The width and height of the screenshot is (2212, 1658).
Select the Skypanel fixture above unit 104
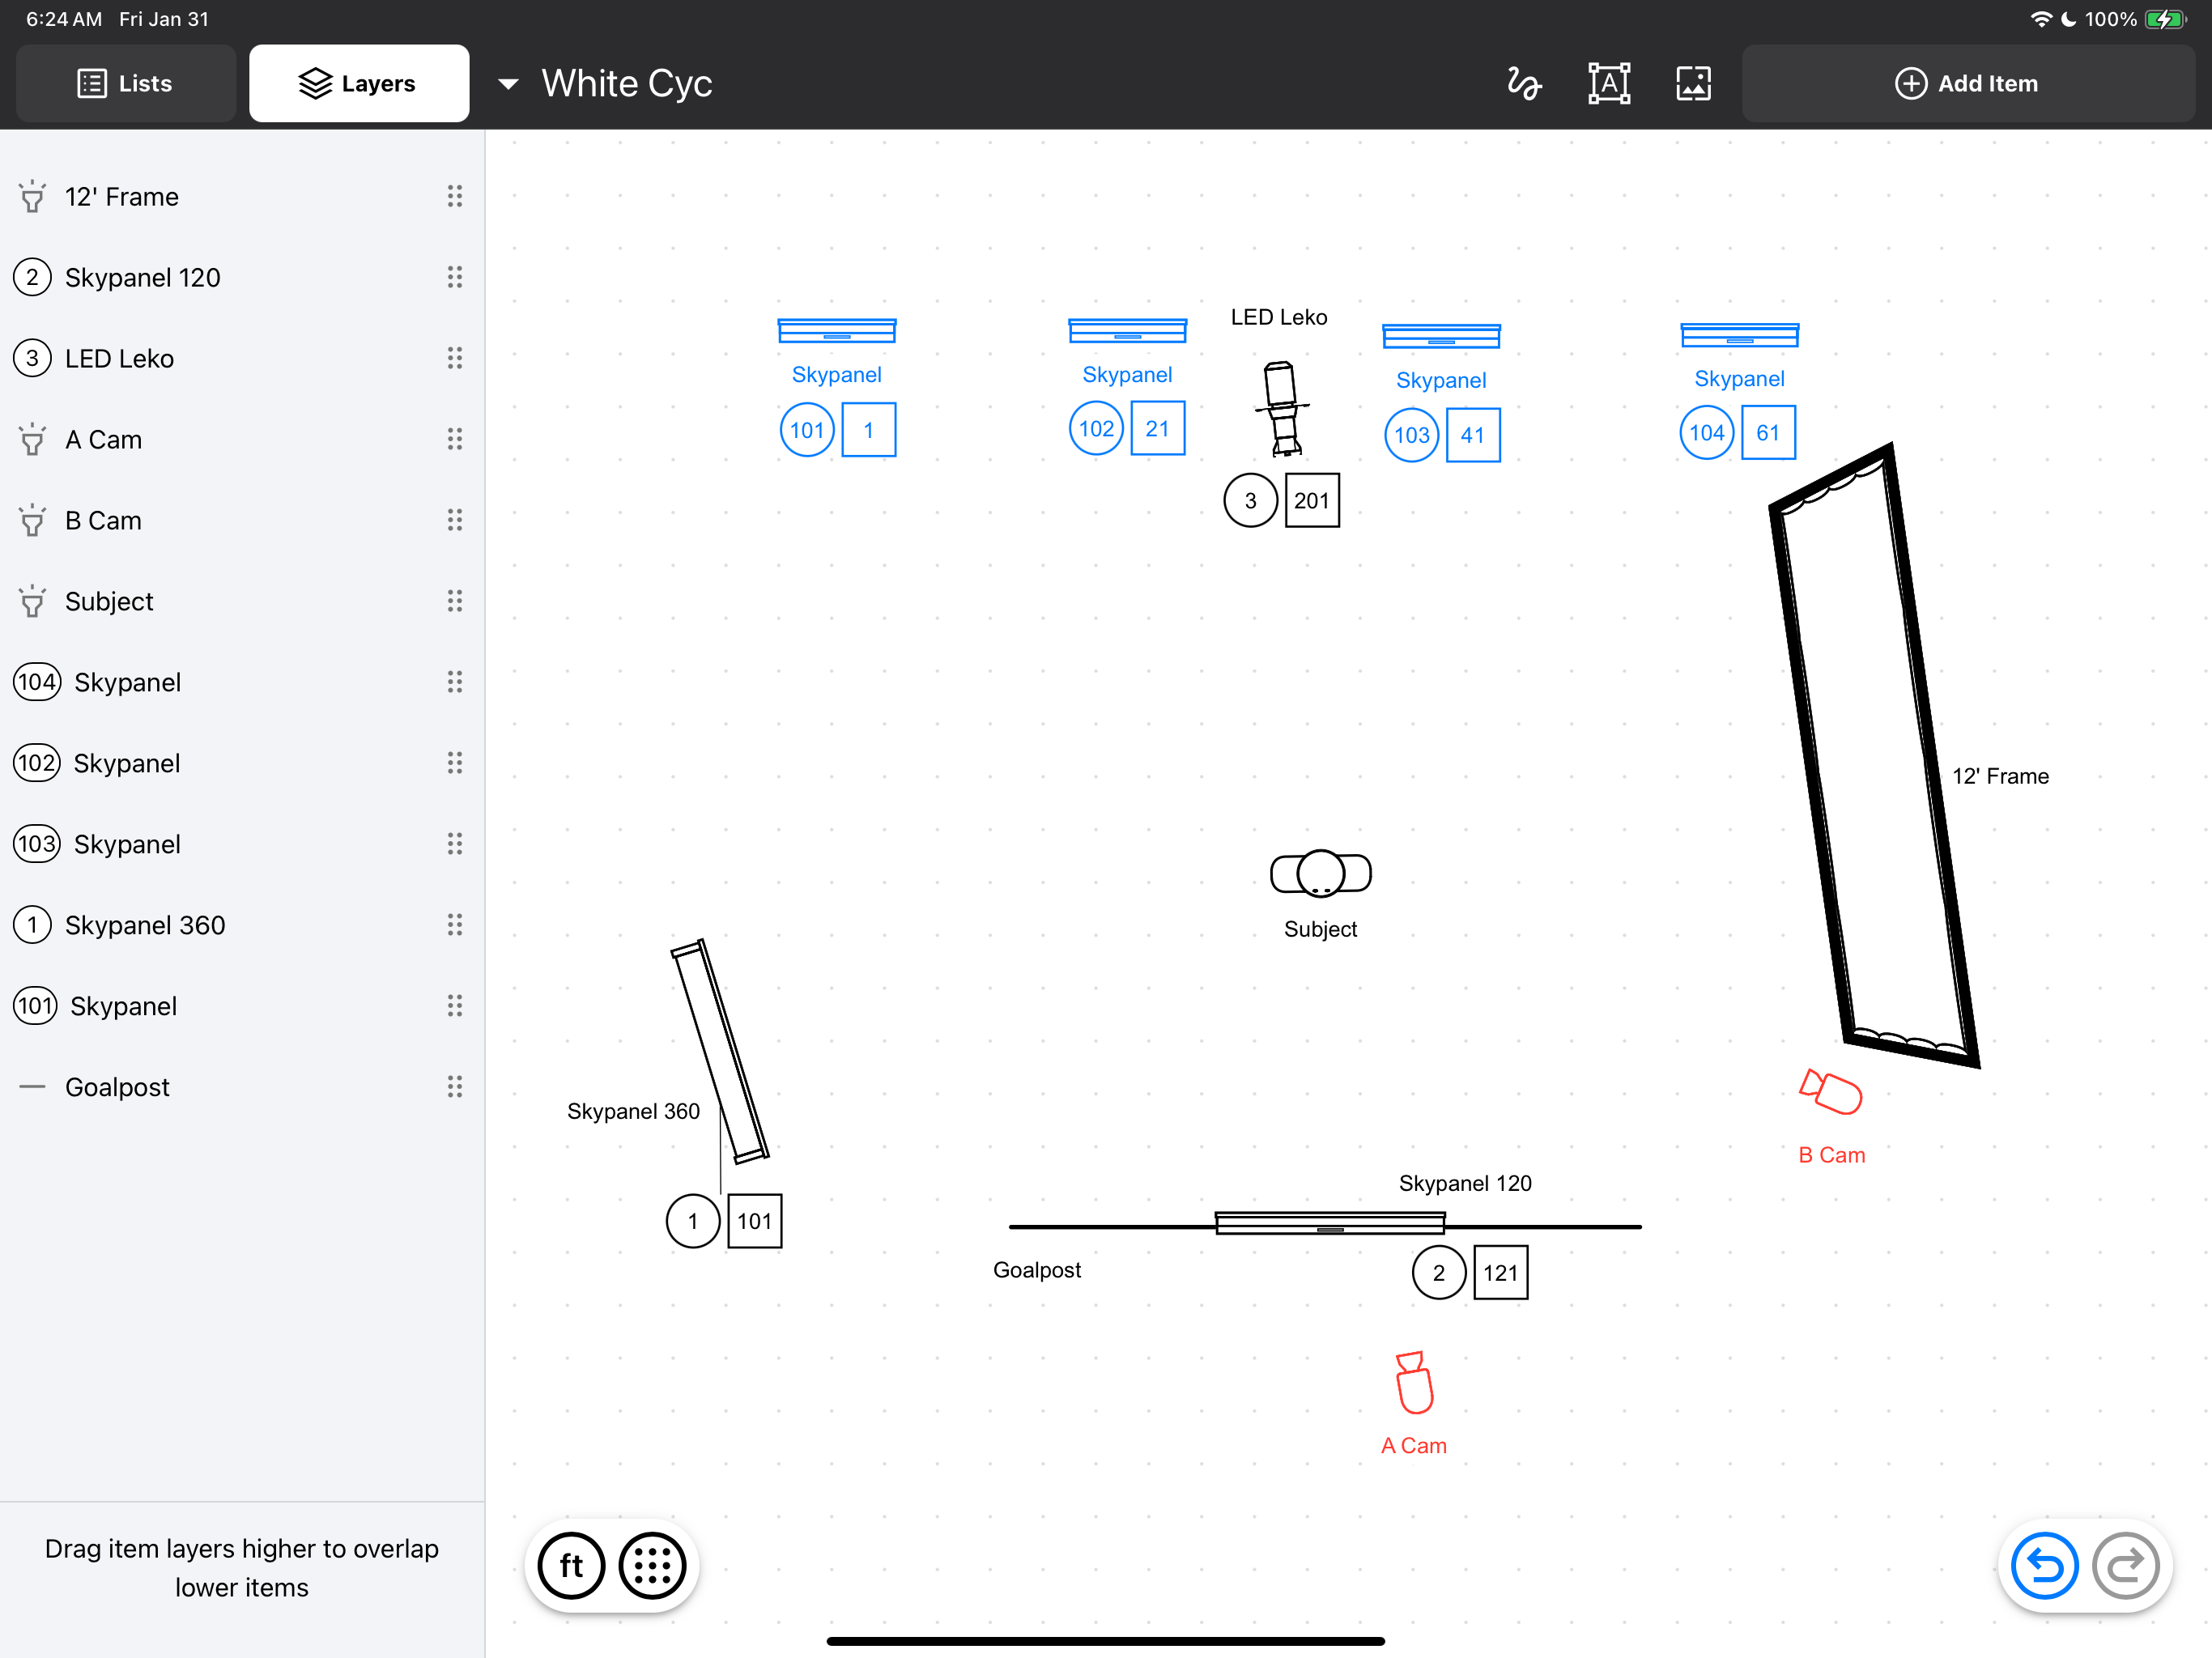[1739, 335]
